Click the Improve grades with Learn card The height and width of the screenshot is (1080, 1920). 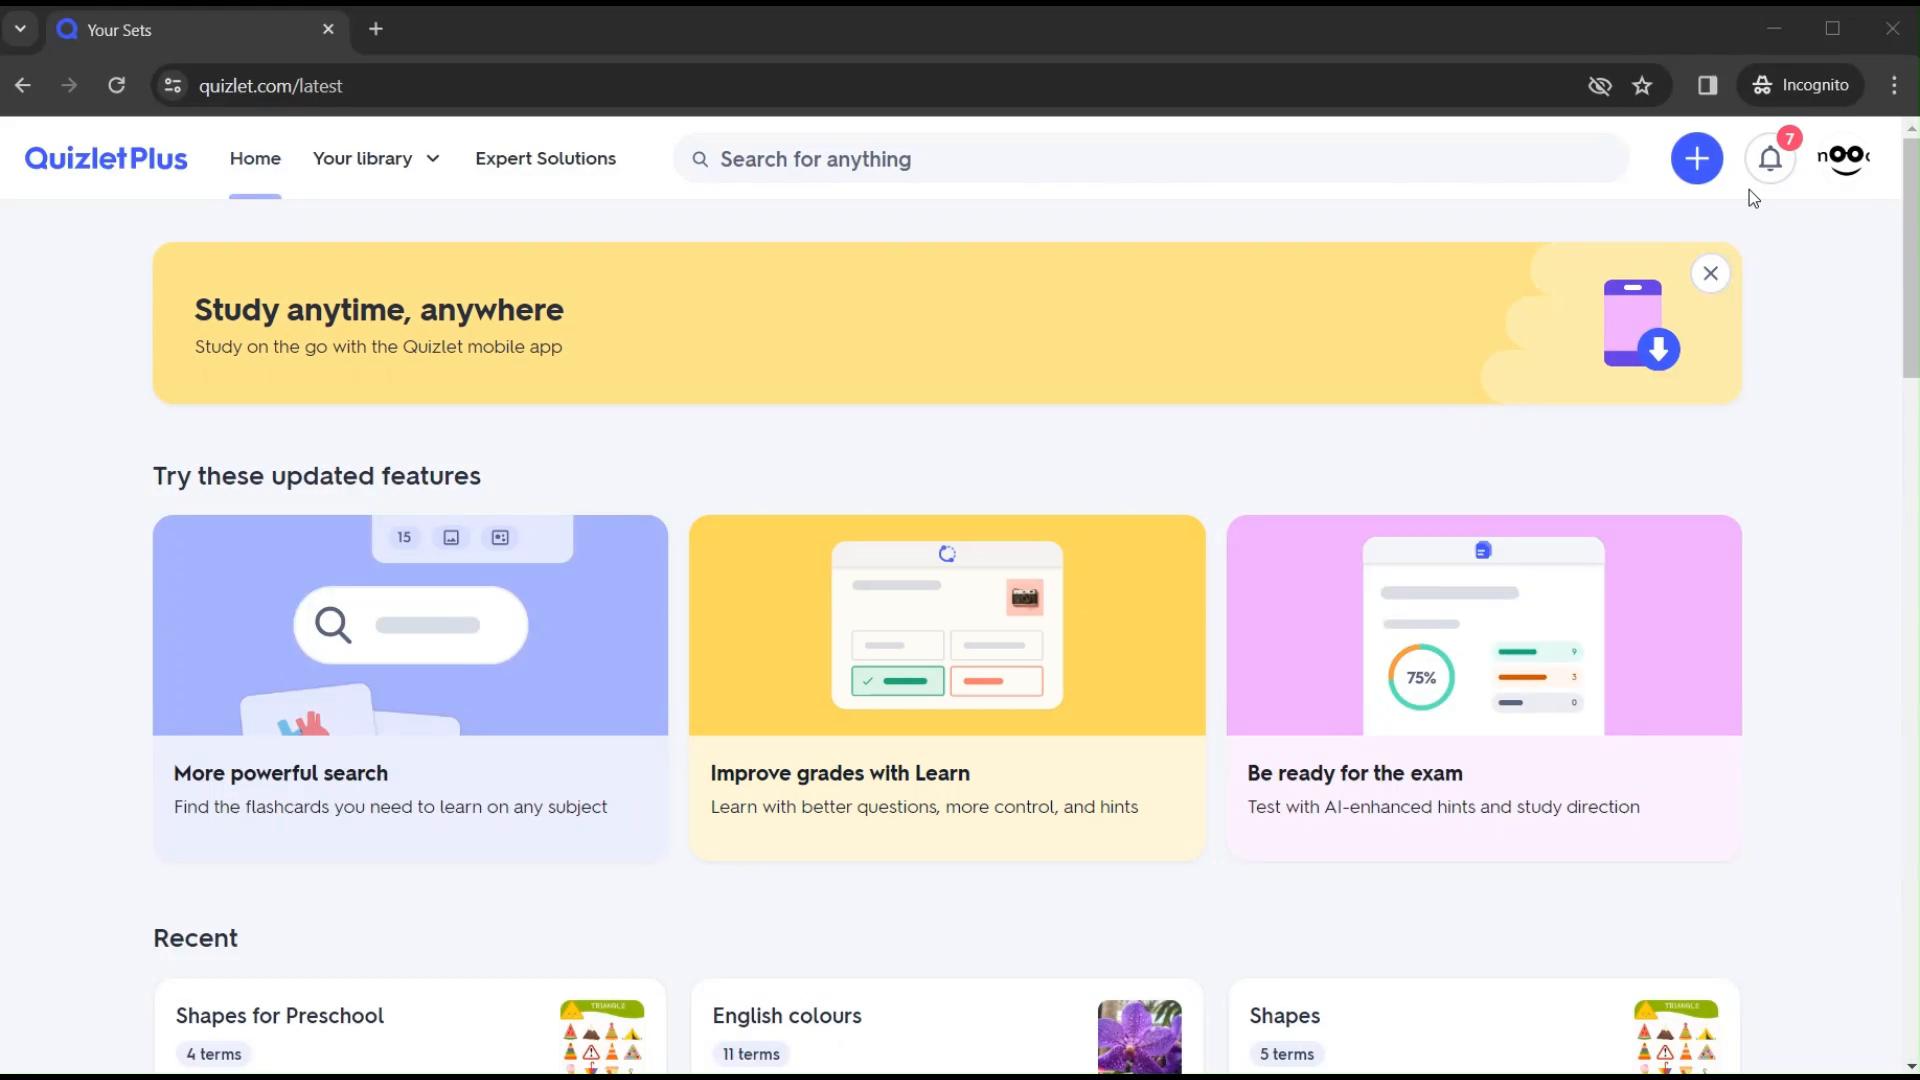(947, 686)
